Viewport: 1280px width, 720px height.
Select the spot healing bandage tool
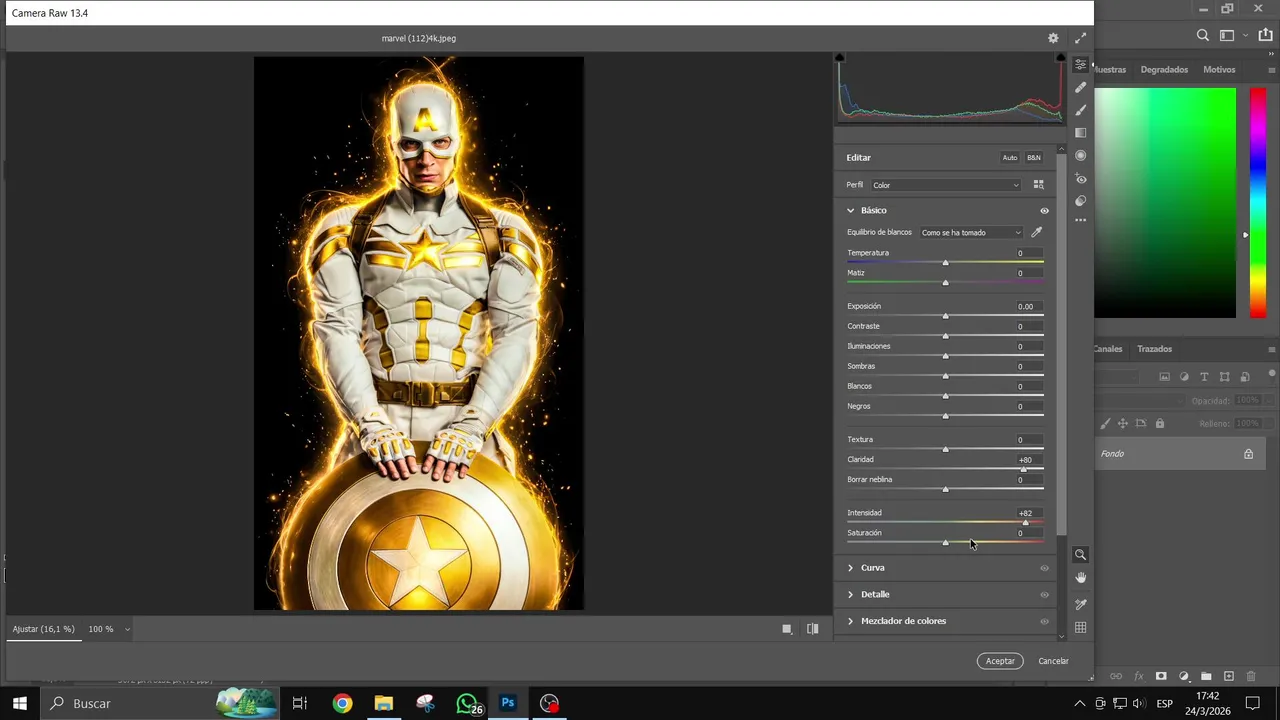pyautogui.click(x=1080, y=87)
